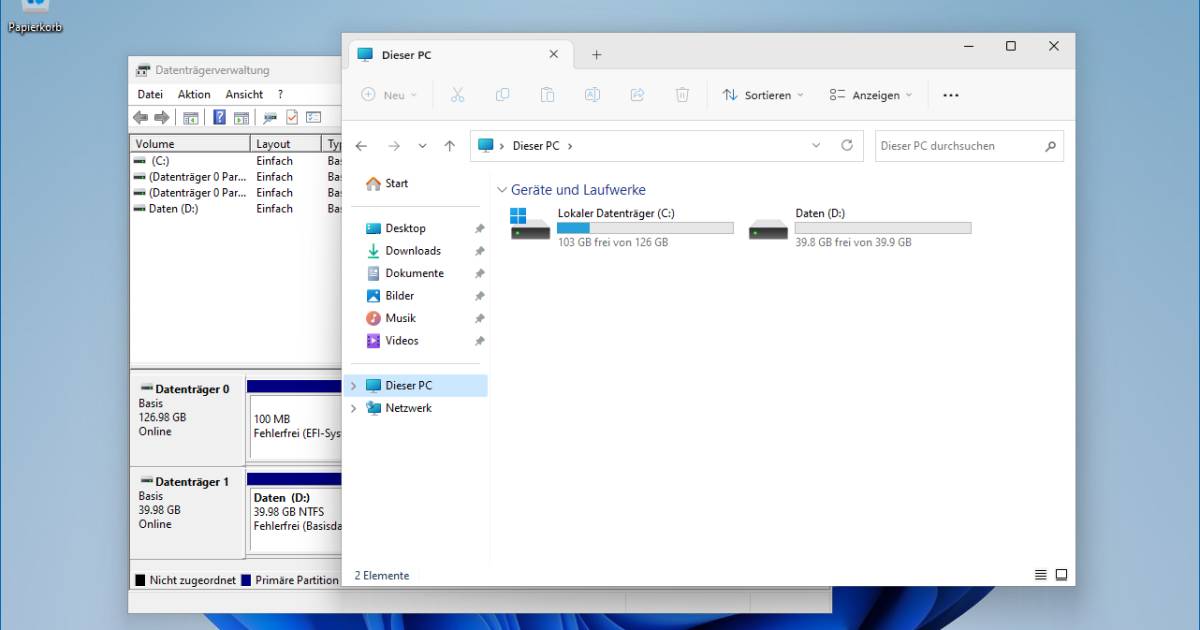Unpin Downloads from the sidebar
The width and height of the screenshot is (1200, 630).
[479, 250]
